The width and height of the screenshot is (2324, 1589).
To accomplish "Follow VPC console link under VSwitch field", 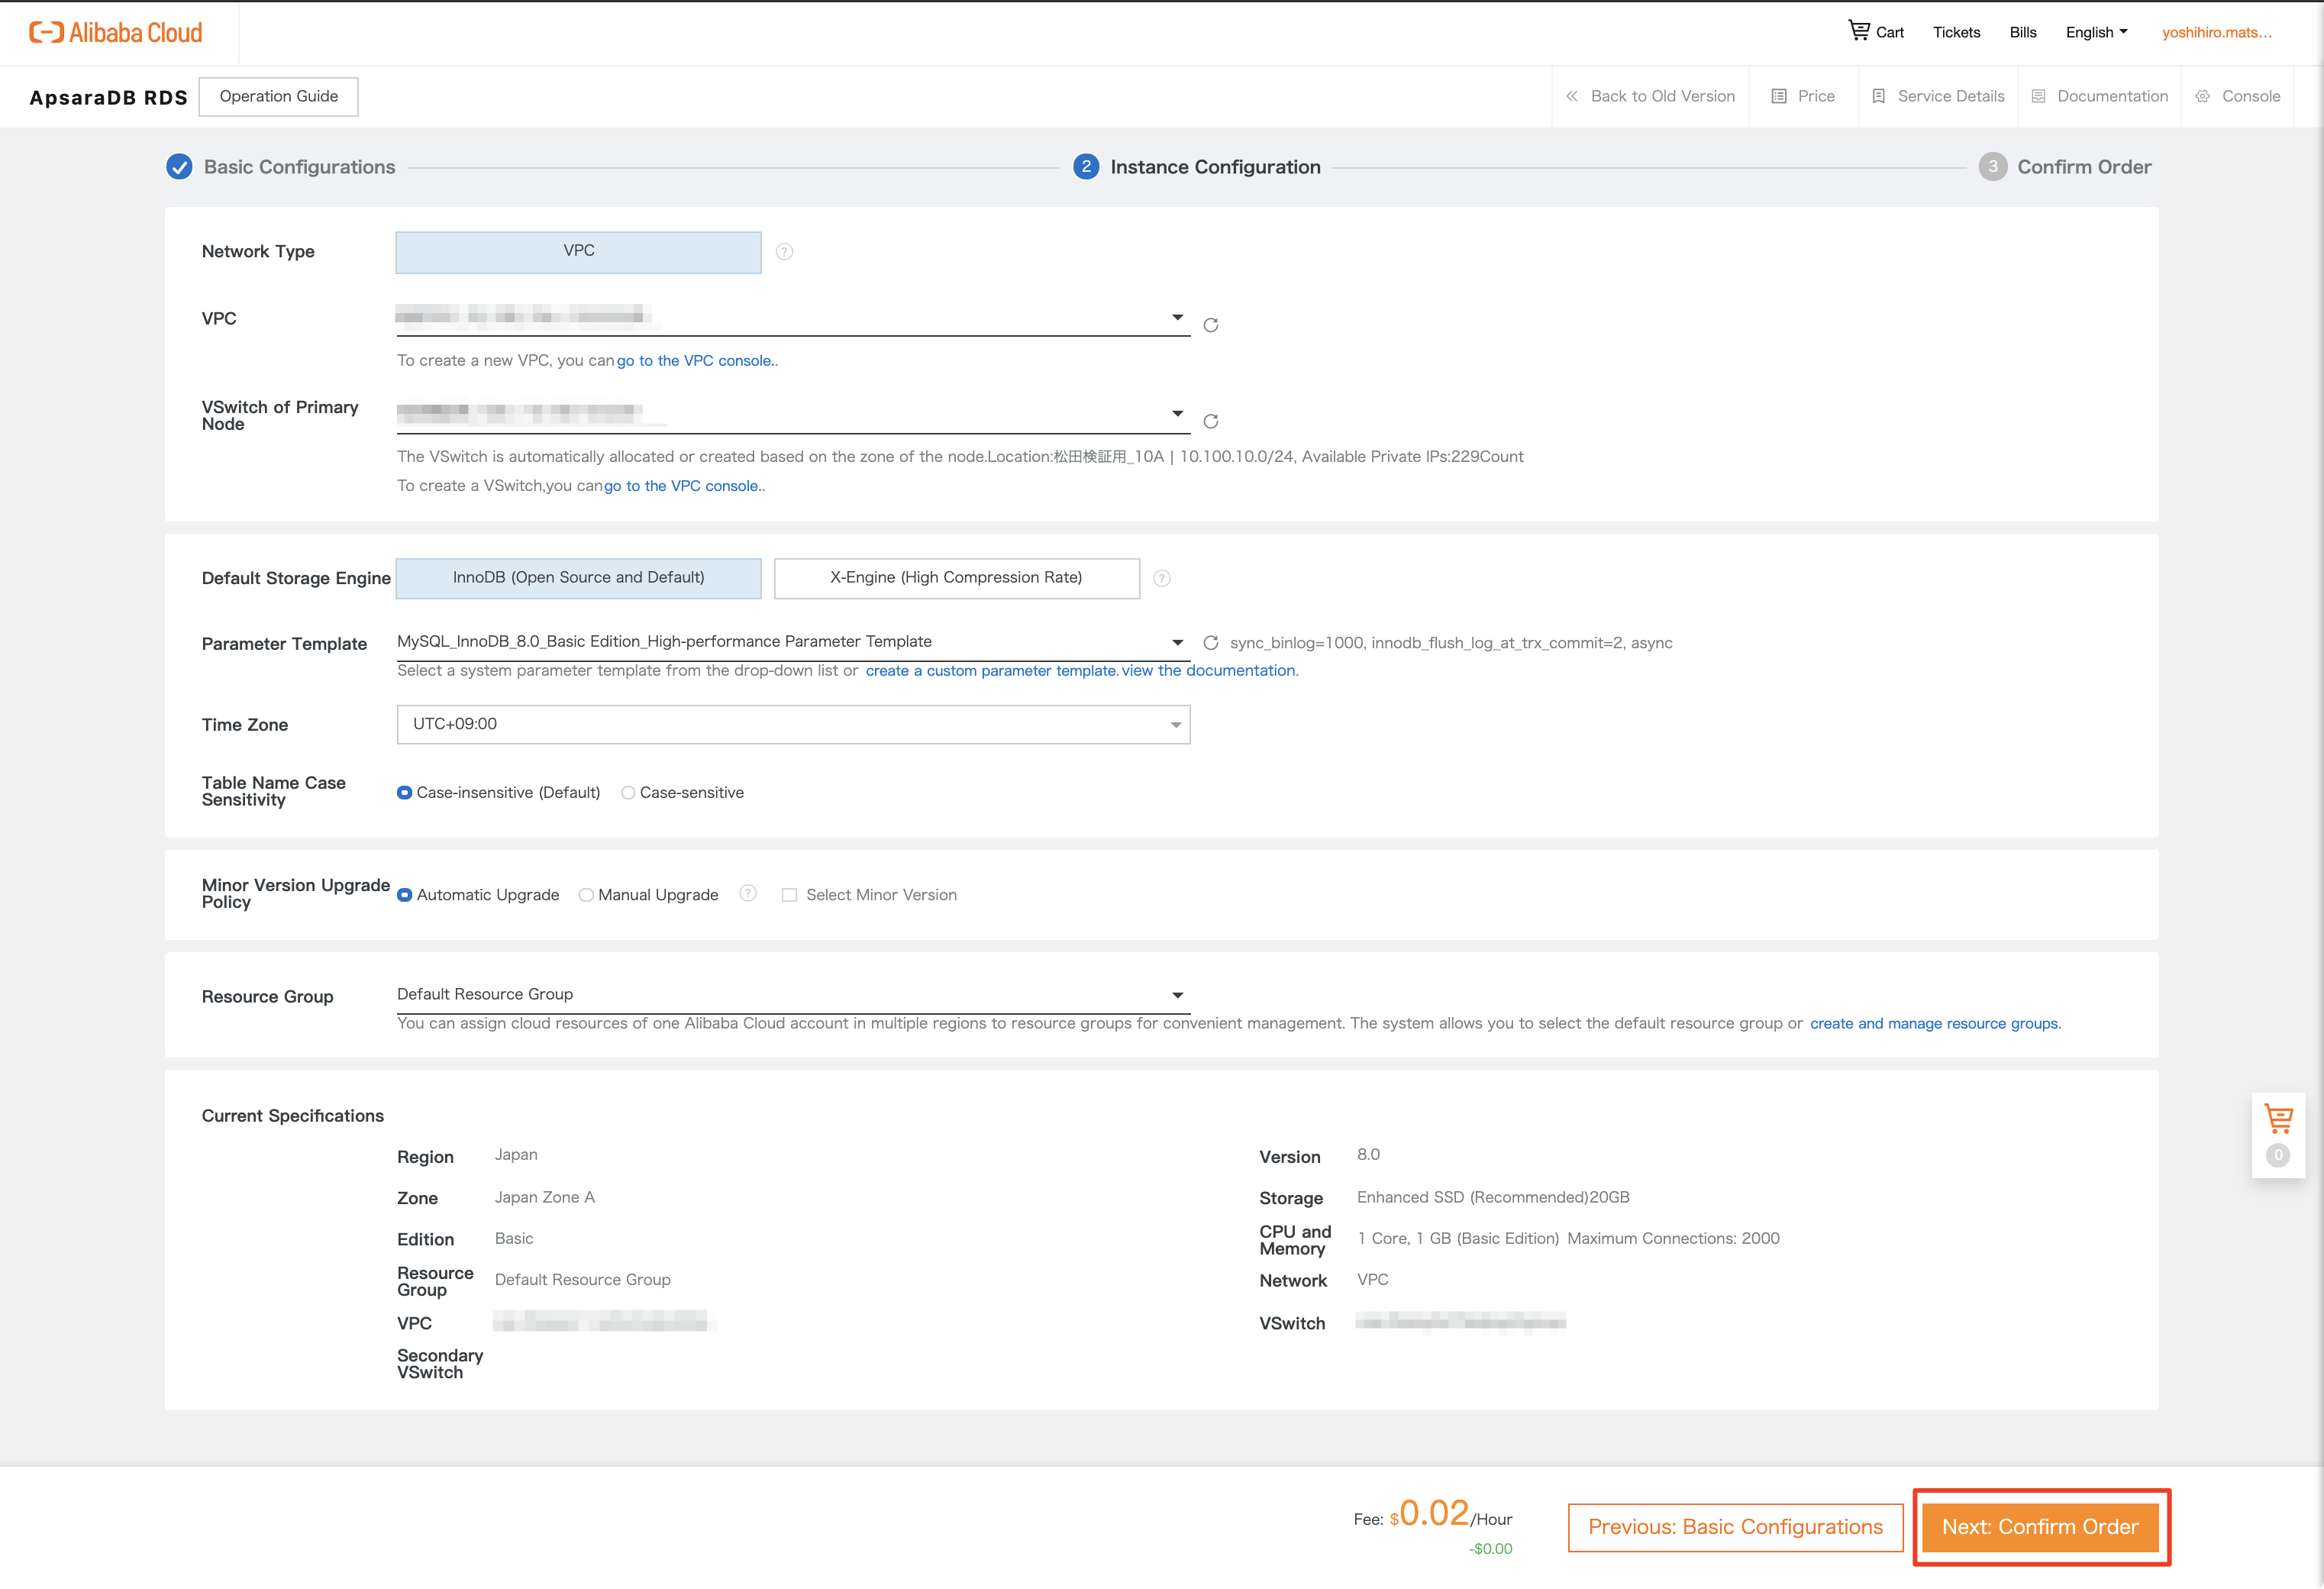I will (x=682, y=486).
